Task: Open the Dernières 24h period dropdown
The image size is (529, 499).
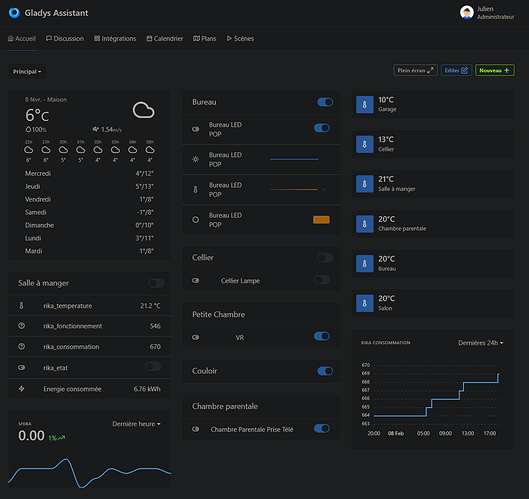Action: click(480, 343)
